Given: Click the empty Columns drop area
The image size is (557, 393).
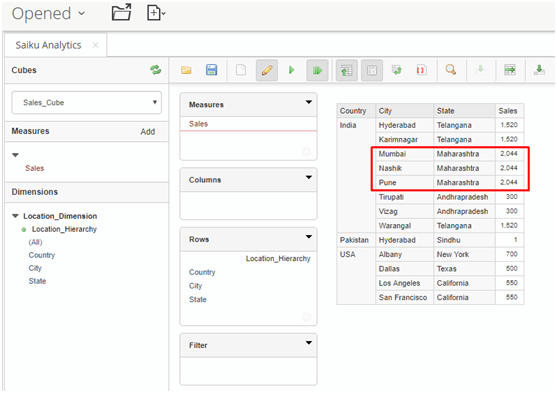Looking at the screenshot, I should [248, 206].
